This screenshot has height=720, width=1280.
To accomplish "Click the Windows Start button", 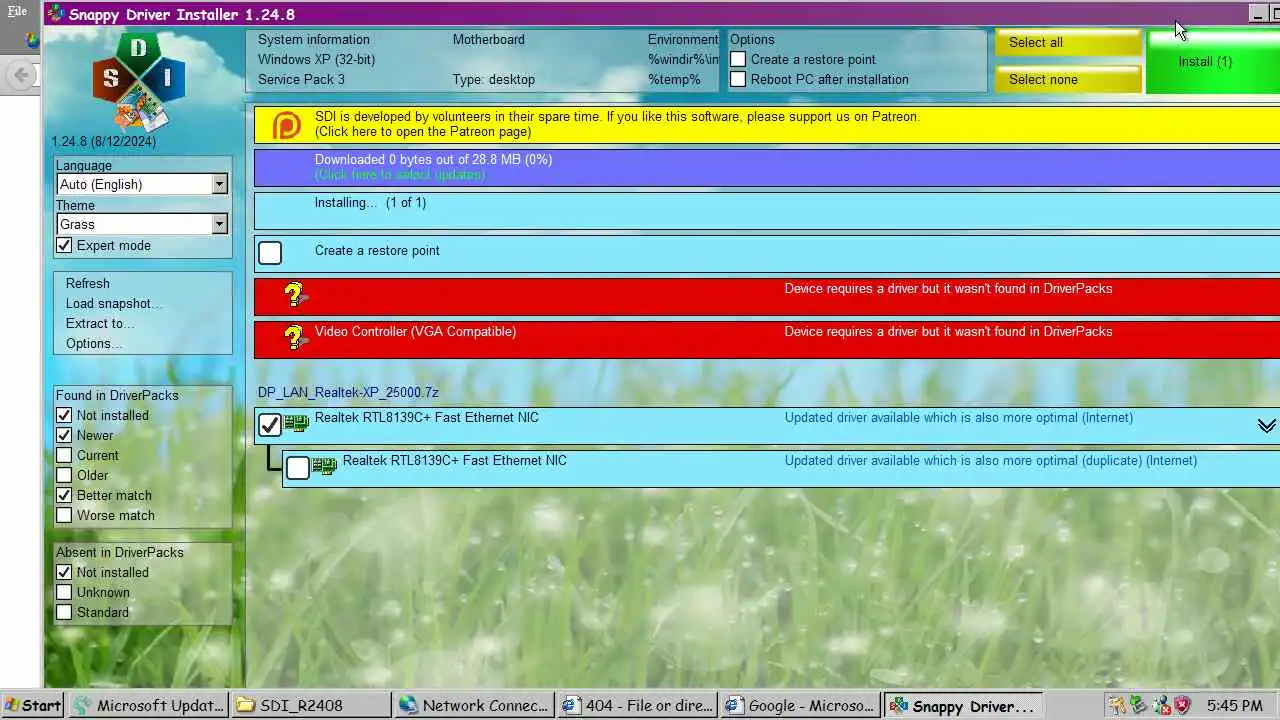I will (32, 705).
